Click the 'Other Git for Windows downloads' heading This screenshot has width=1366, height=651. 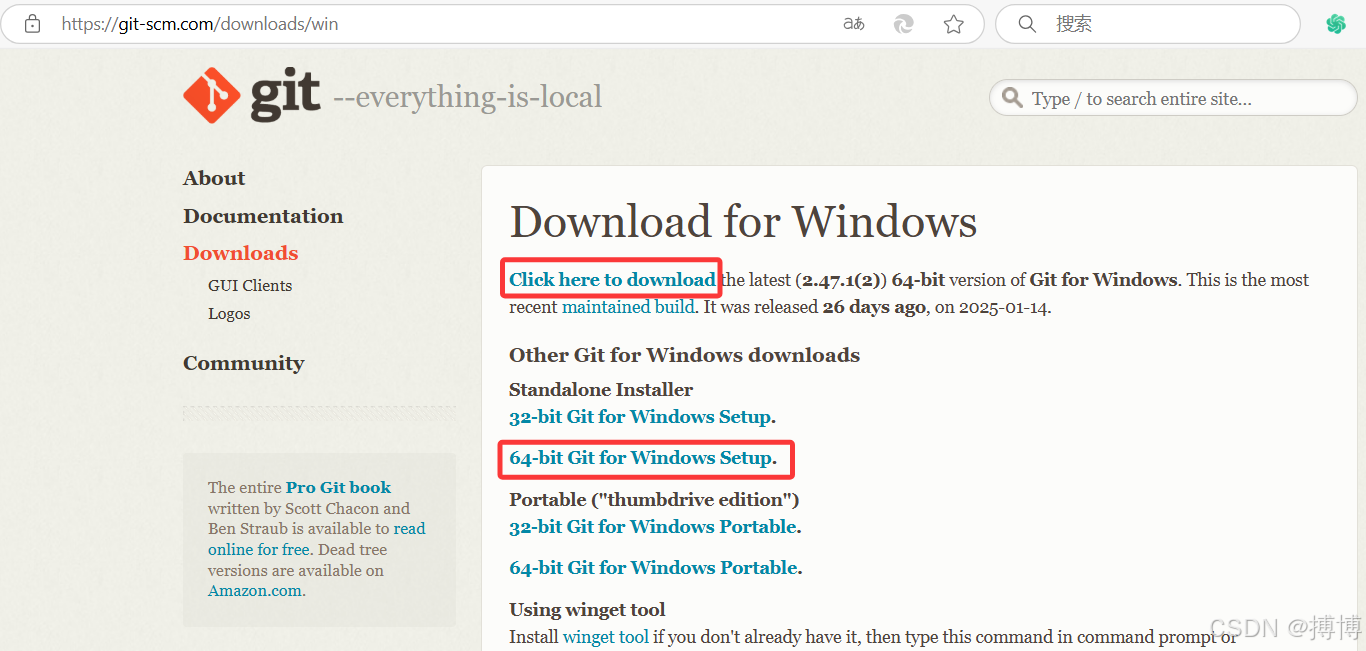click(x=684, y=355)
